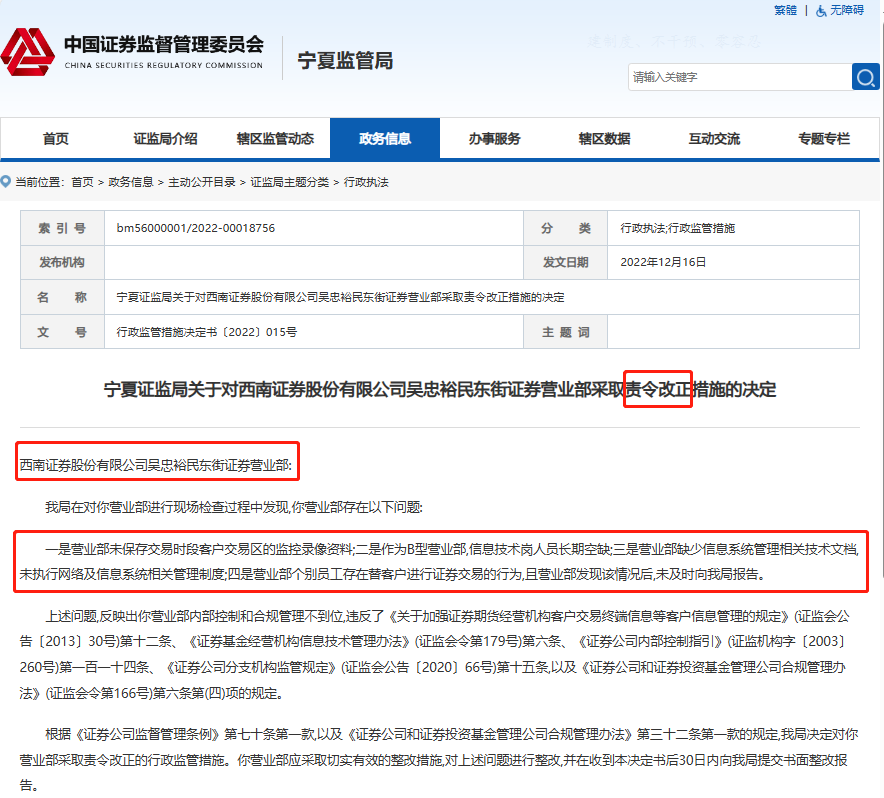884x798 pixels.
Task: Open the 证监局介绍 navigation tab
Action: click(x=165, y=139)
